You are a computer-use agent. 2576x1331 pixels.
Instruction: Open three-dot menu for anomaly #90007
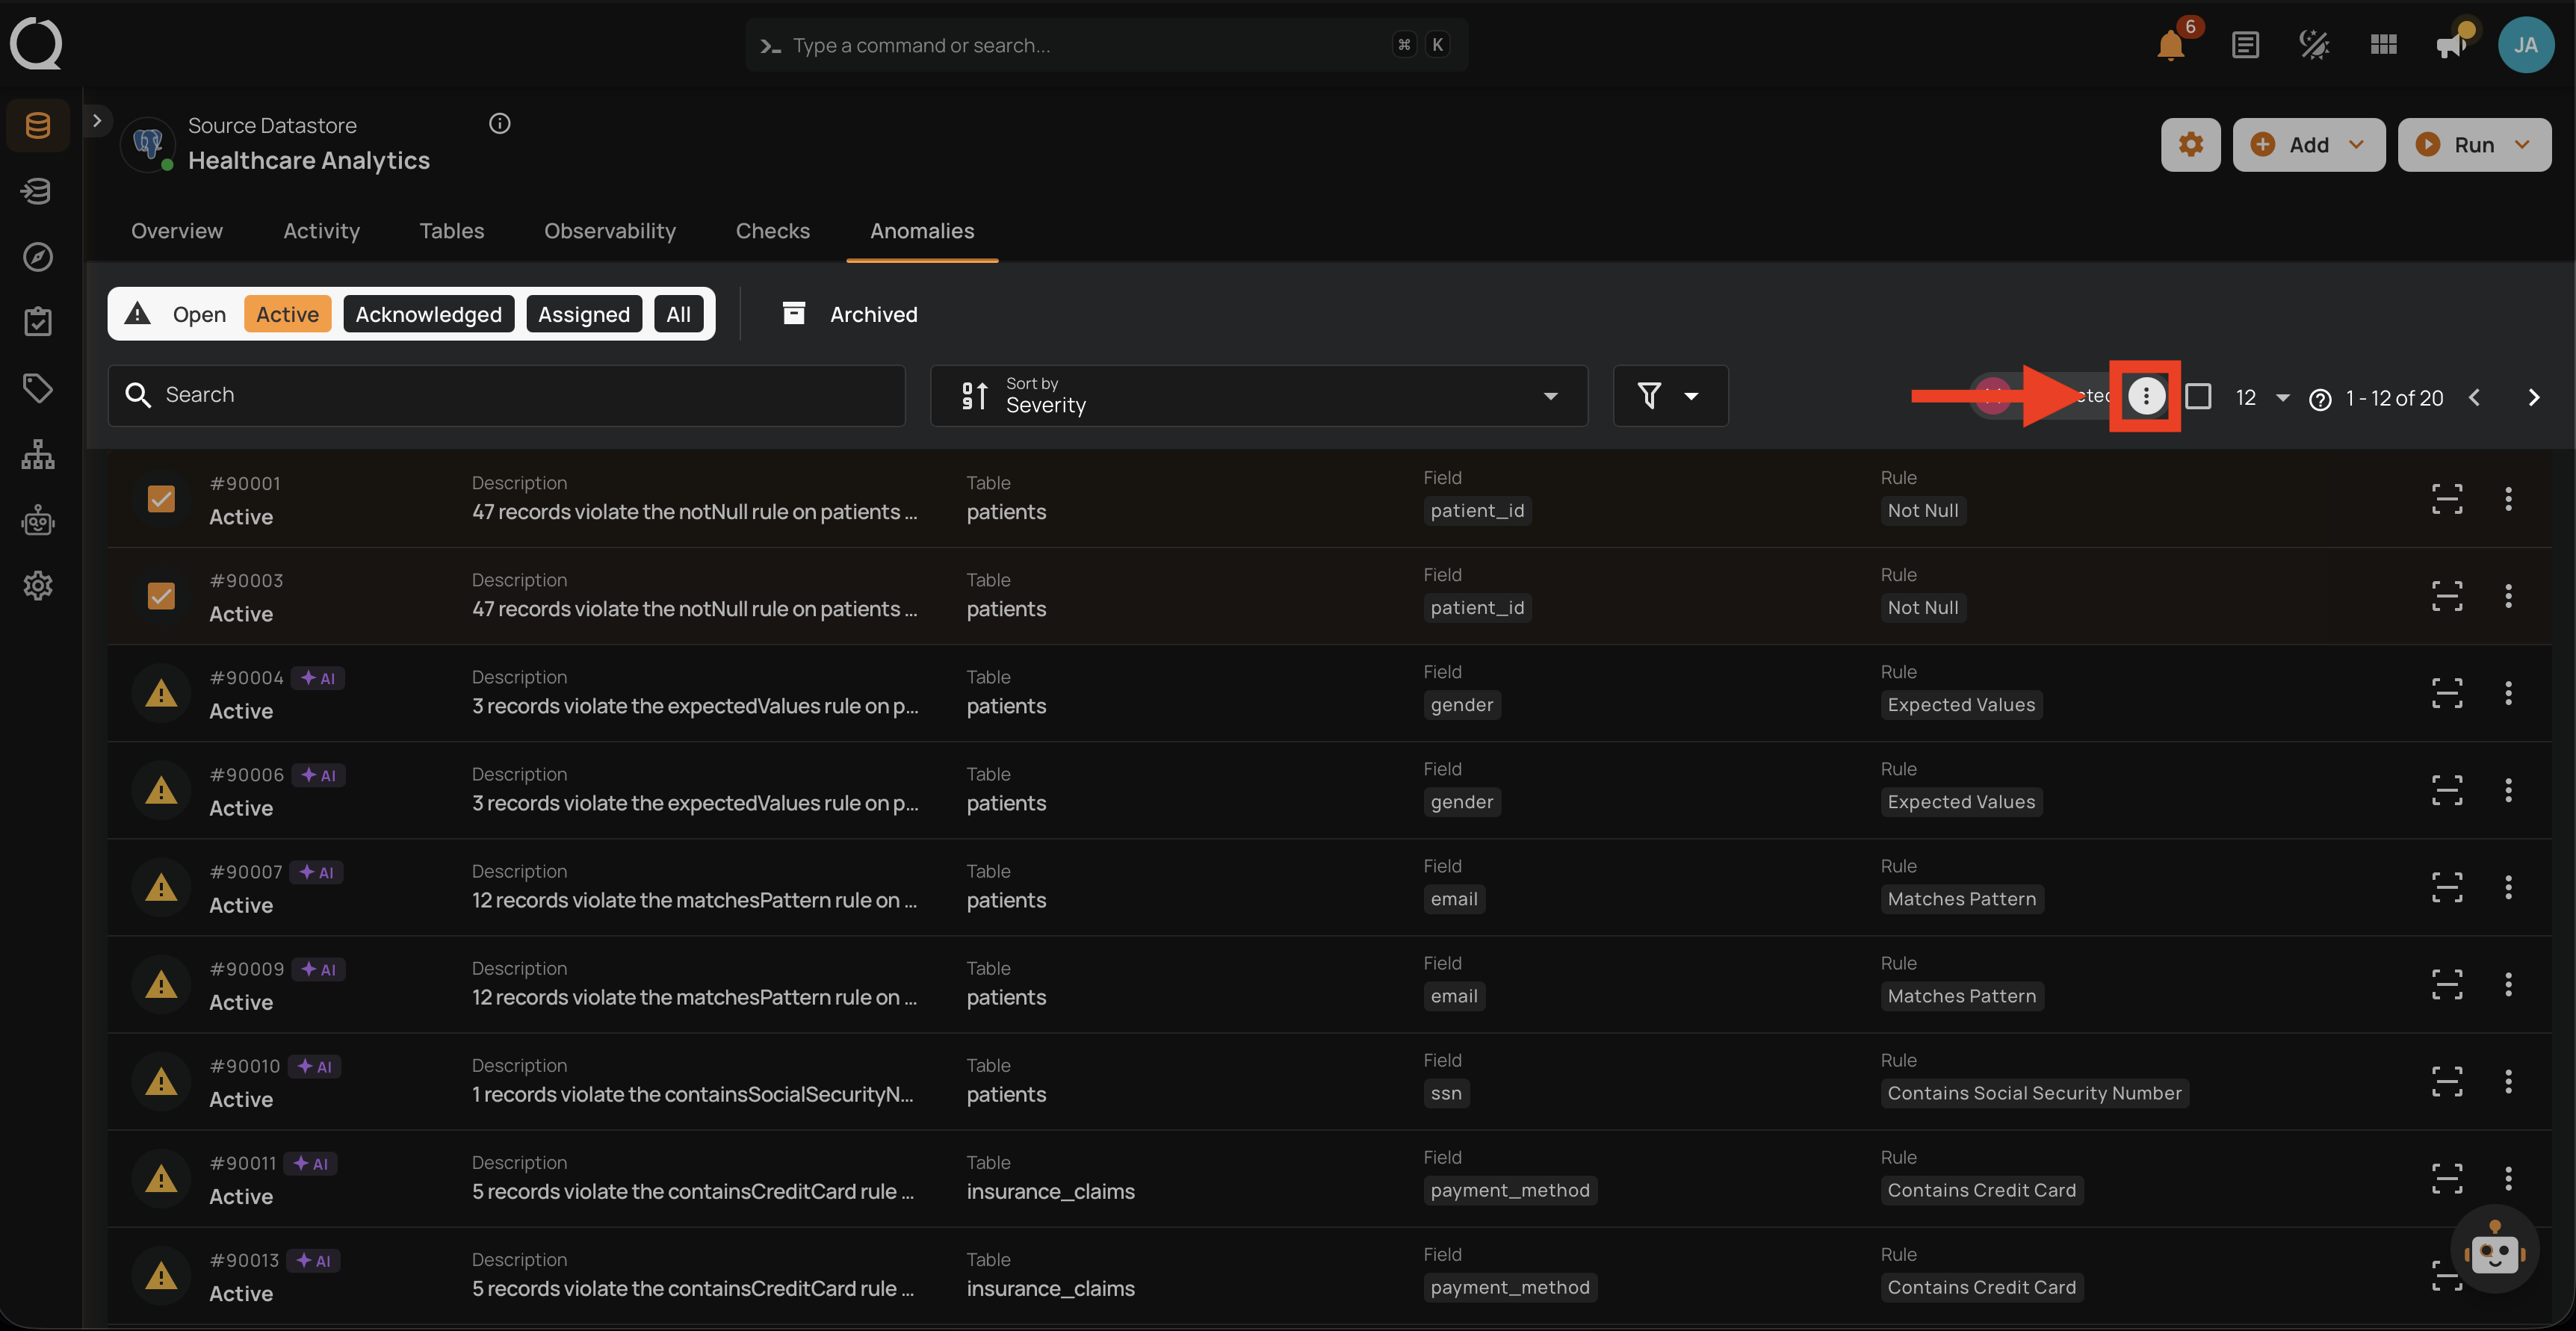2507,887
